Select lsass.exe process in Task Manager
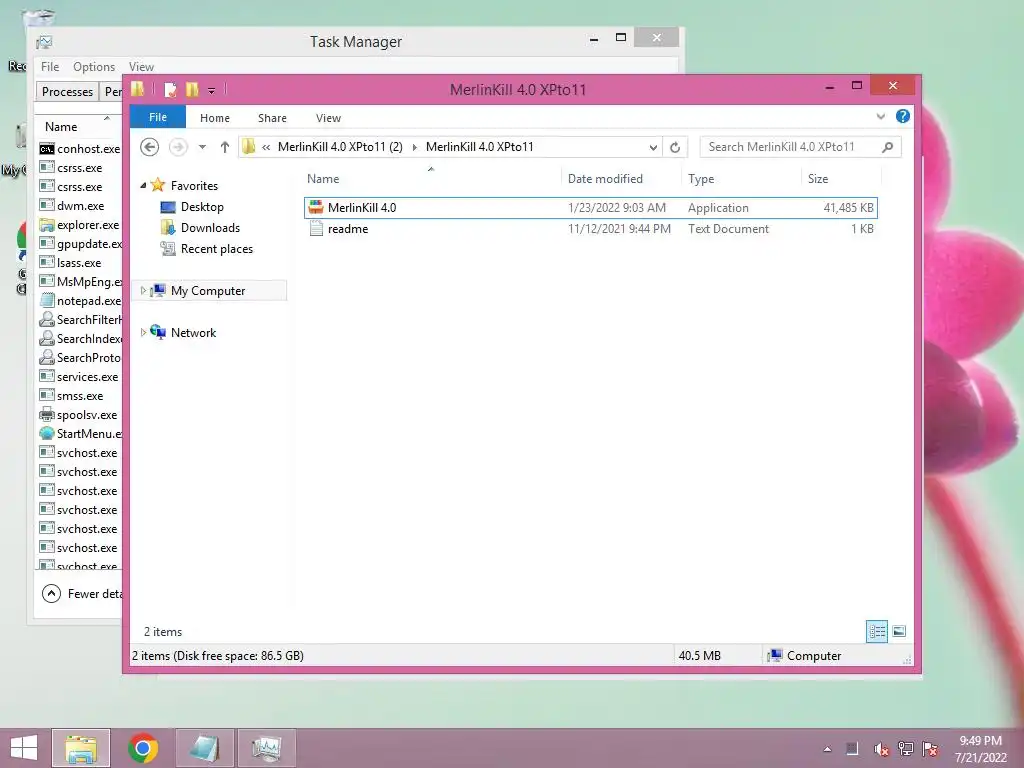The image size is (1024, 768). point(80,263)
